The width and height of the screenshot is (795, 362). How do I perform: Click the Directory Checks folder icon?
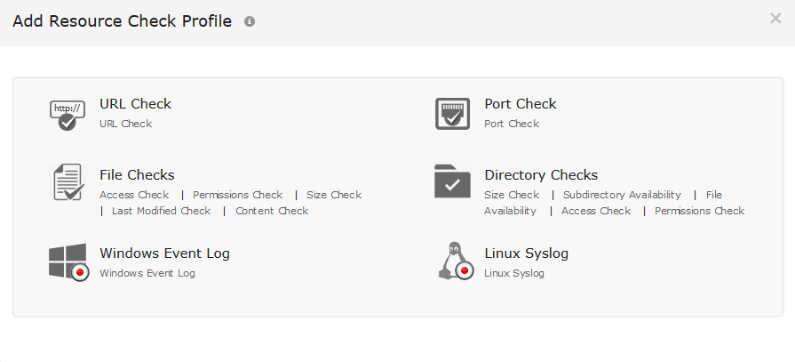coord(452,181)
